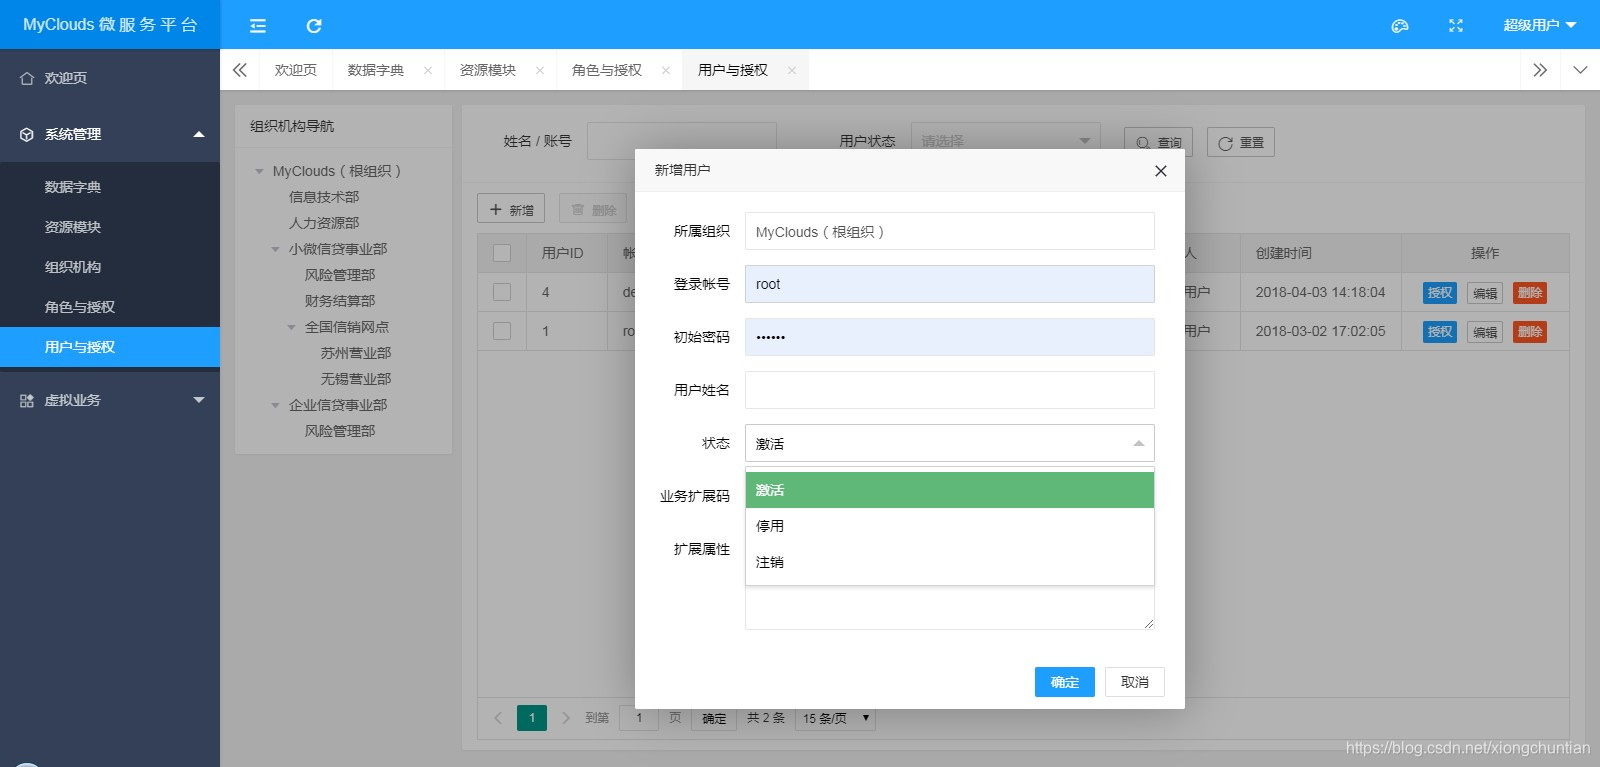Image resolution: width=1600 pixels, height=767 pixels.
Task: Check the row for user ID 1
Action: [502, 331]
